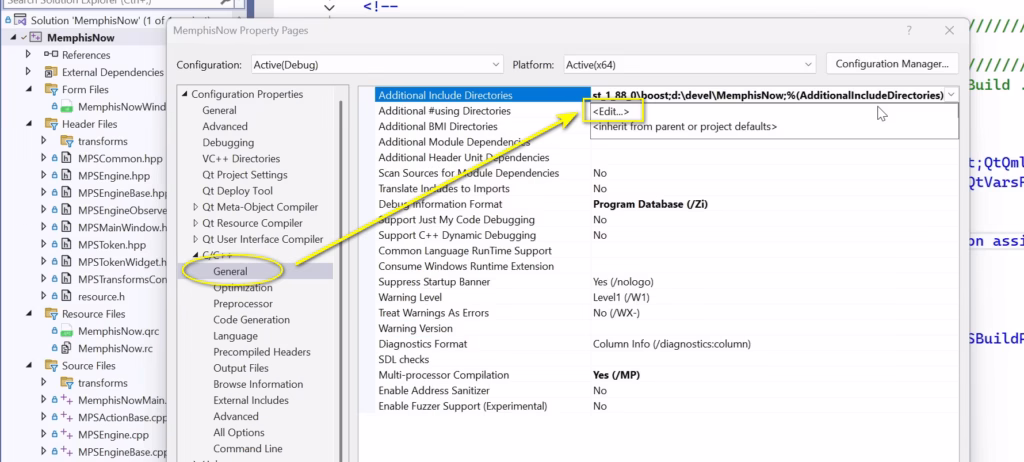This screenshot has width=1024, height=462.
Task: Click the MemphisNow.qrc file icon
Action: tap(67, 331)
